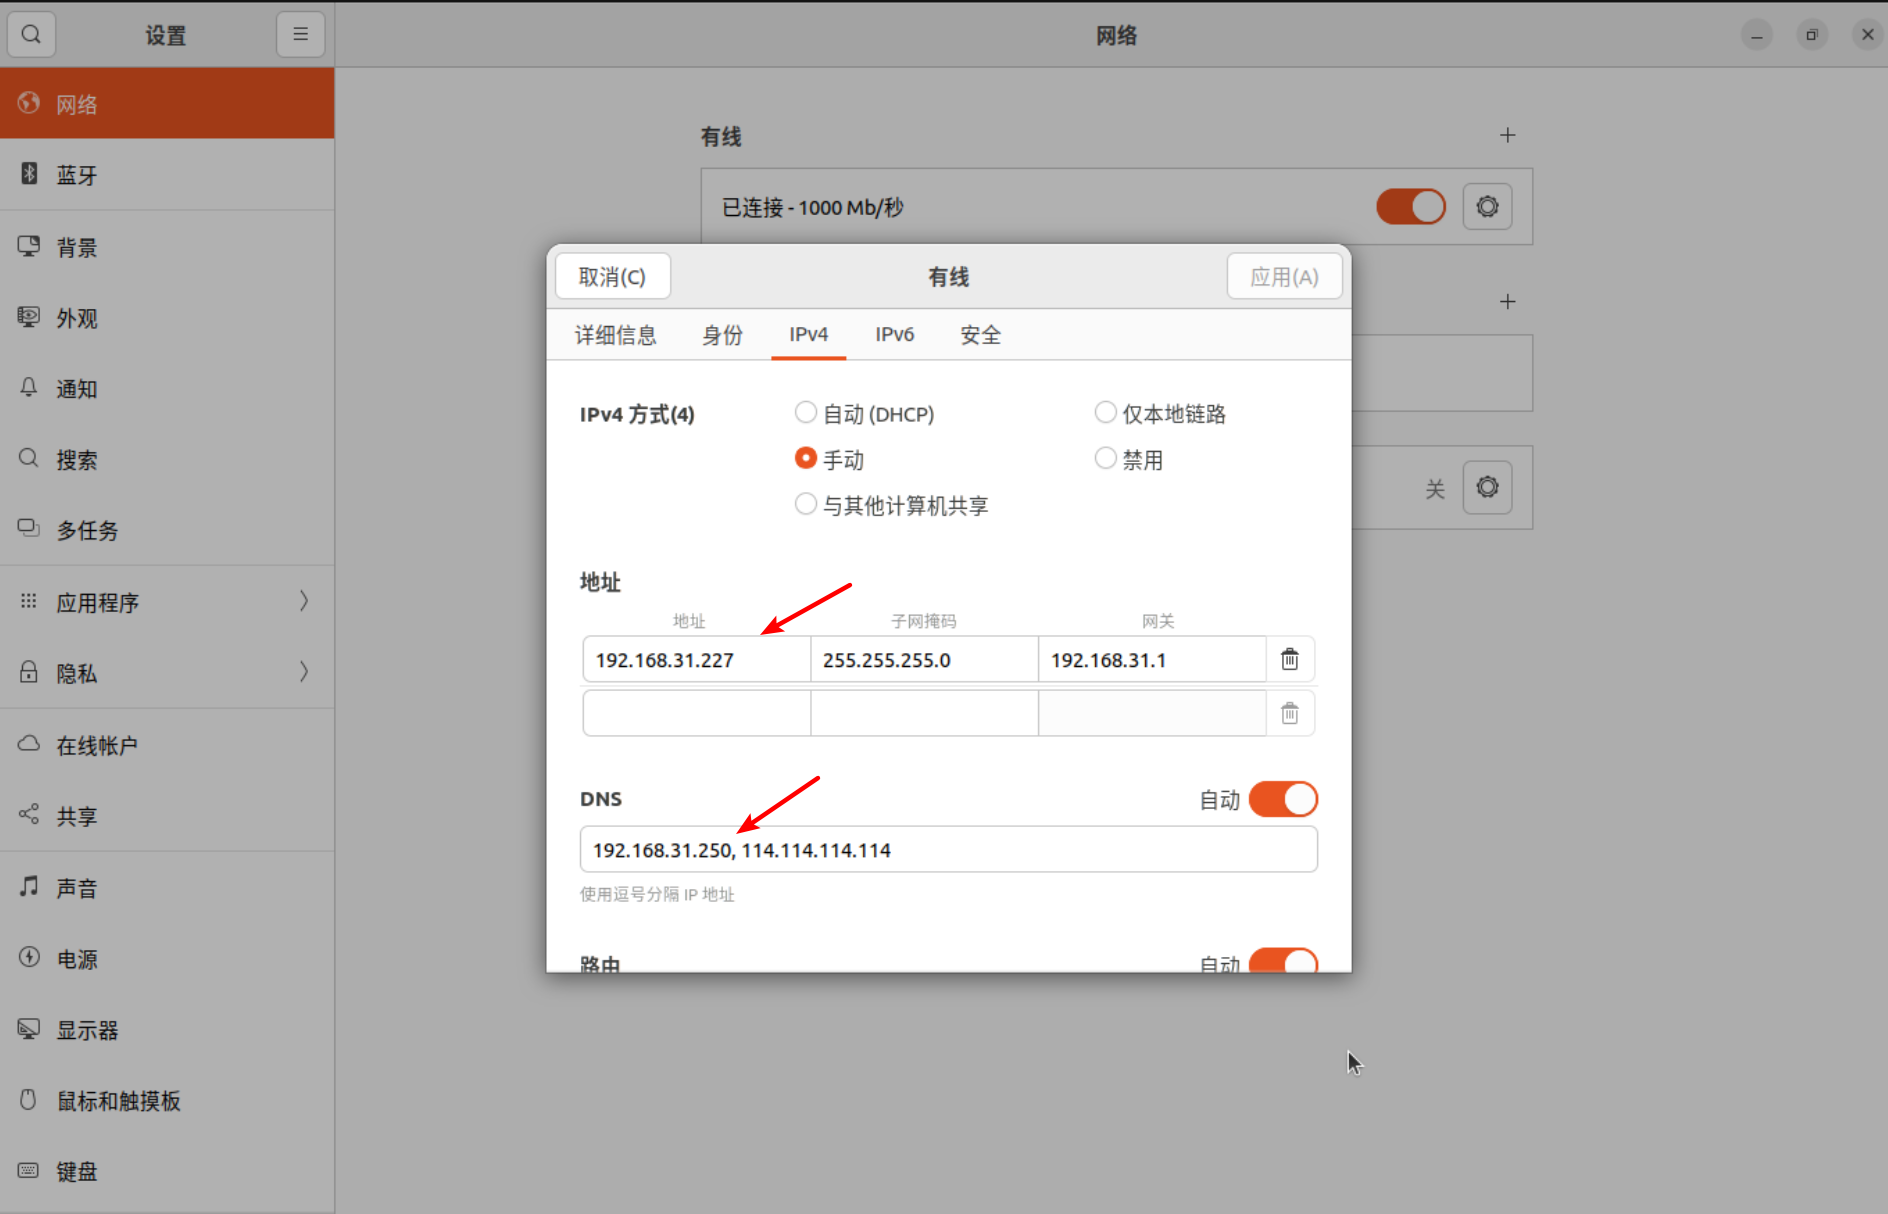Screen dimensions: 1888x1214
Task: Open 通知 settings in sidebar
Action: [x=167, y=388]
